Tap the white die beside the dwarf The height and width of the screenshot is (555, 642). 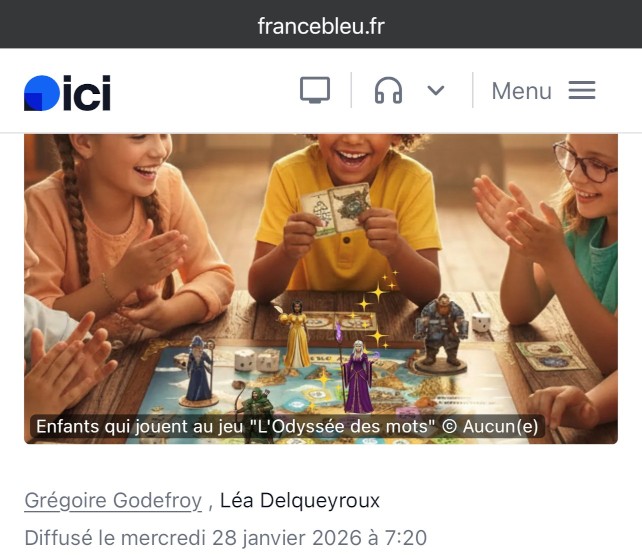pyautogui.click(x=481, y=322)
